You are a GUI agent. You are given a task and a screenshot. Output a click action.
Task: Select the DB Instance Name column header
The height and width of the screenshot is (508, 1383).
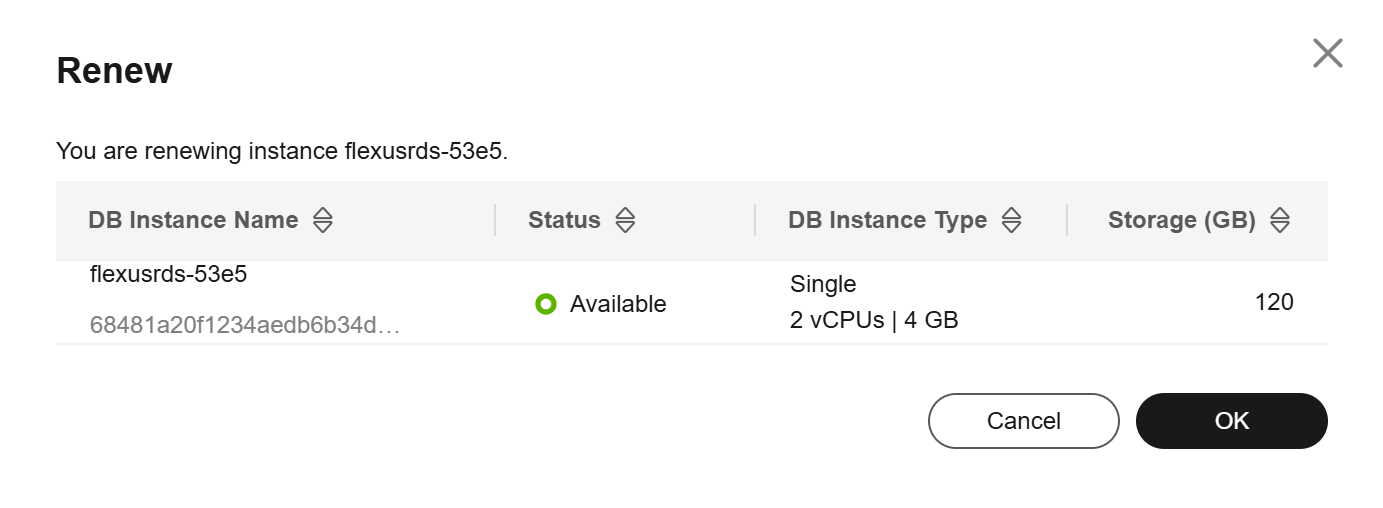click(193, 221)
